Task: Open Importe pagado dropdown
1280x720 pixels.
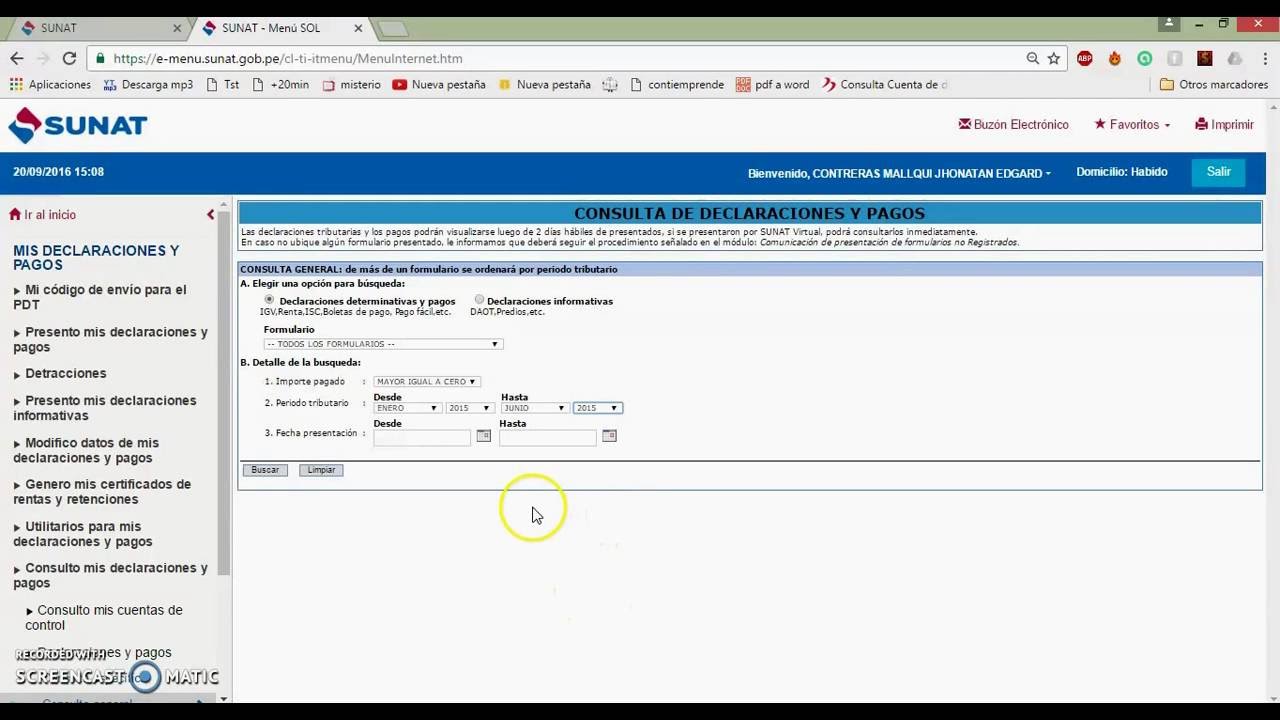Action: click(426, 382)
